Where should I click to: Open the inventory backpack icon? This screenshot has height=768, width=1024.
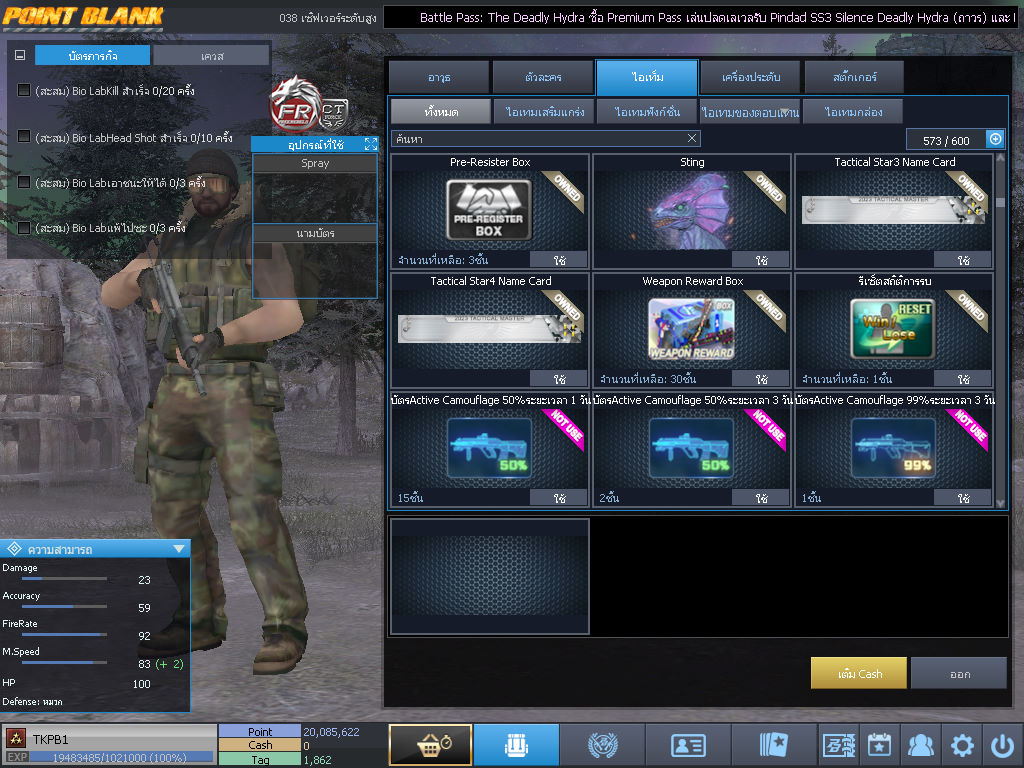[517, 744]
